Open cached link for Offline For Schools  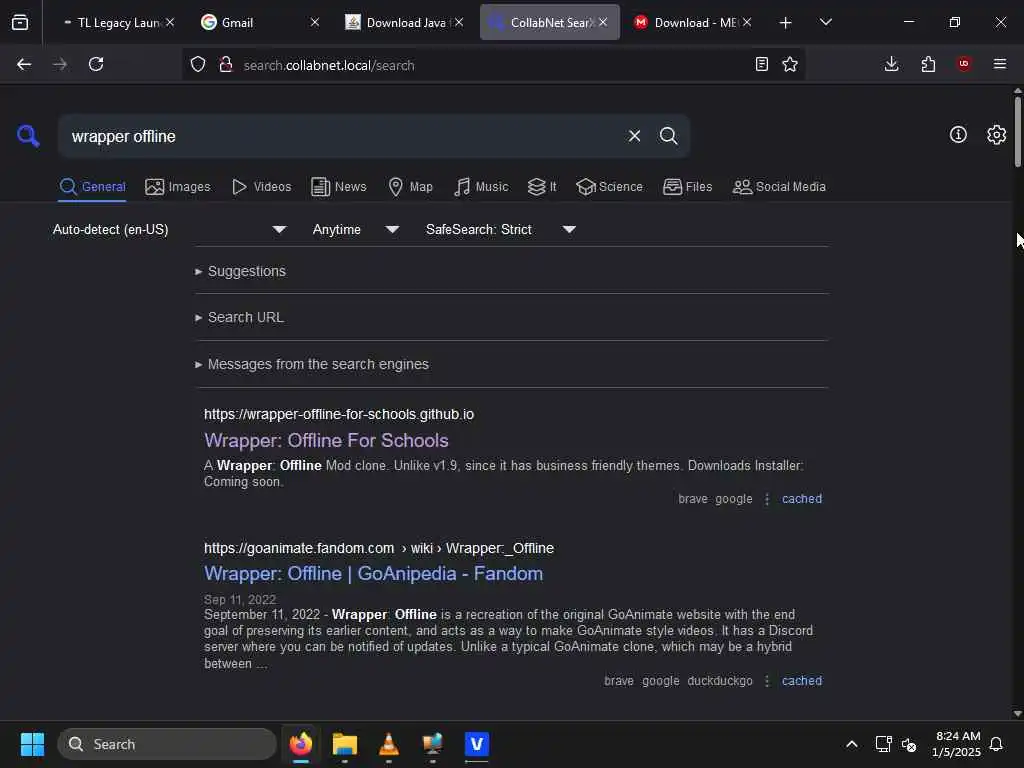tap(802, 499)
